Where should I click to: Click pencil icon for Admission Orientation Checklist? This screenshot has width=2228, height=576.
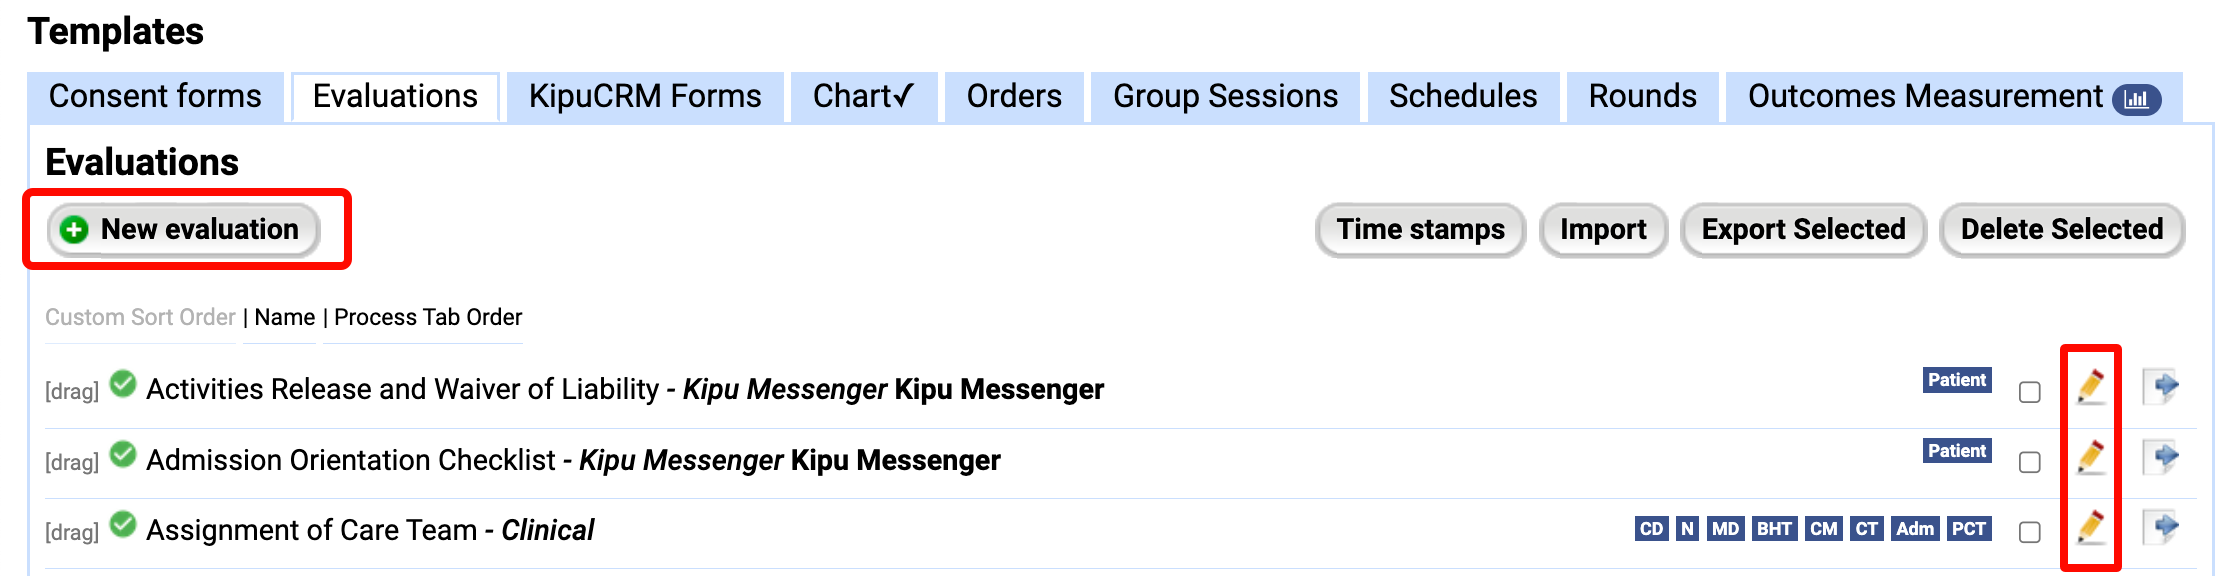[x=2090, y=458]
